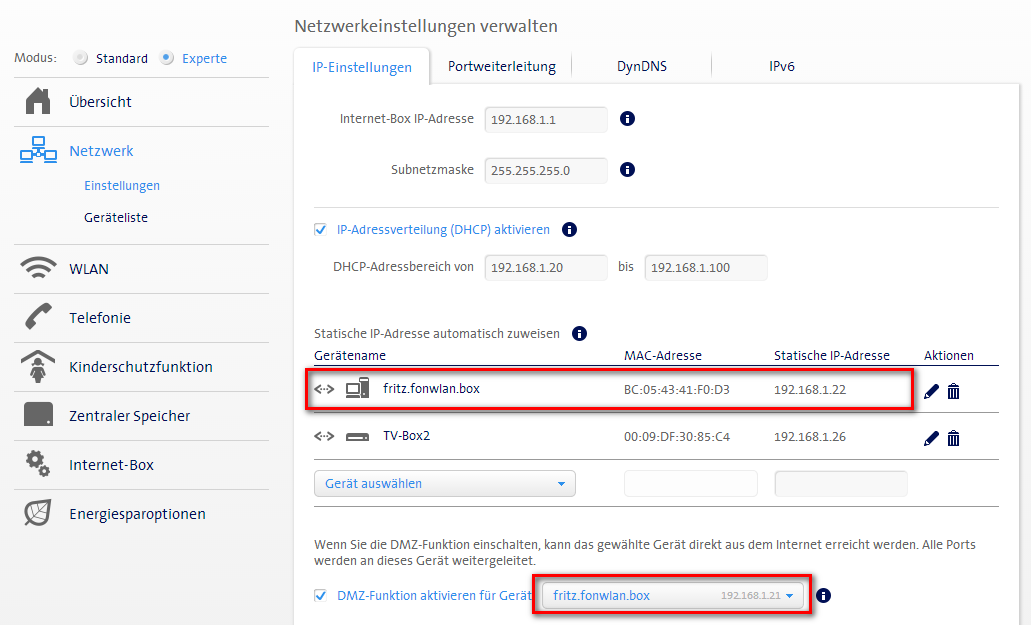This screenshot has width=1031, height=625.
Task: Show info for Internet-Box IP-Adresse
Action: point(628,119)
